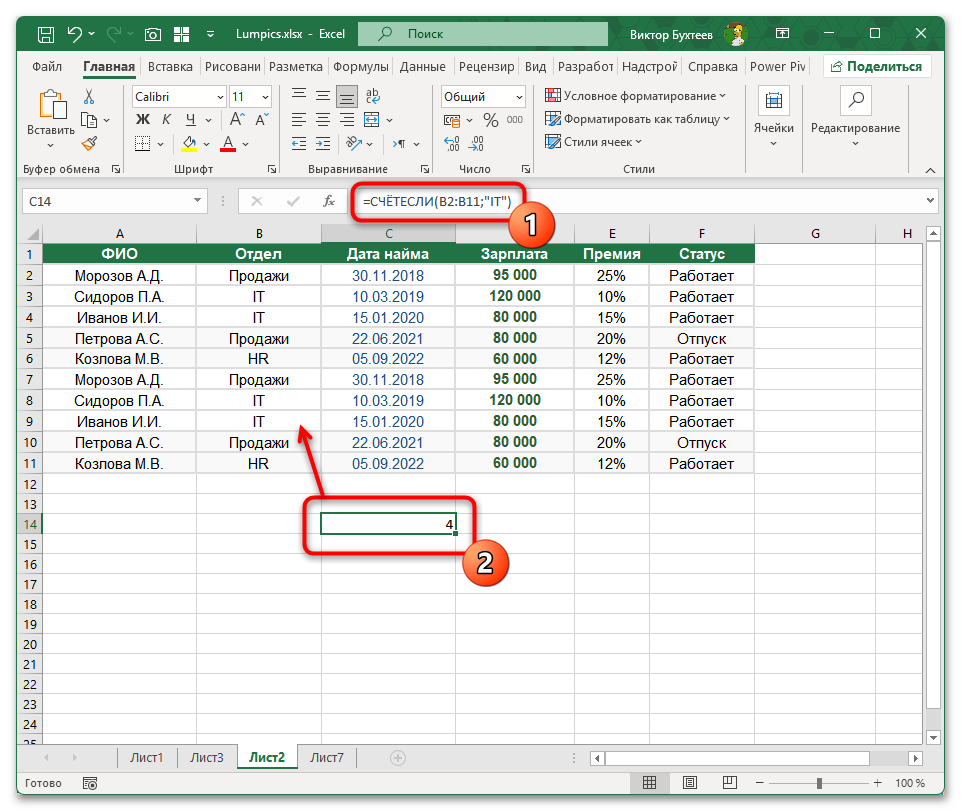Switch to the Вставка tab
961x811 pixels.
pos(170,66)
